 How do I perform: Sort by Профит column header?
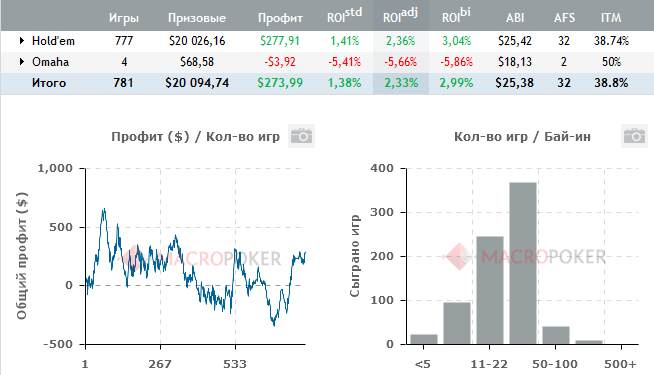pyautogui.click(x=280, y=18)
